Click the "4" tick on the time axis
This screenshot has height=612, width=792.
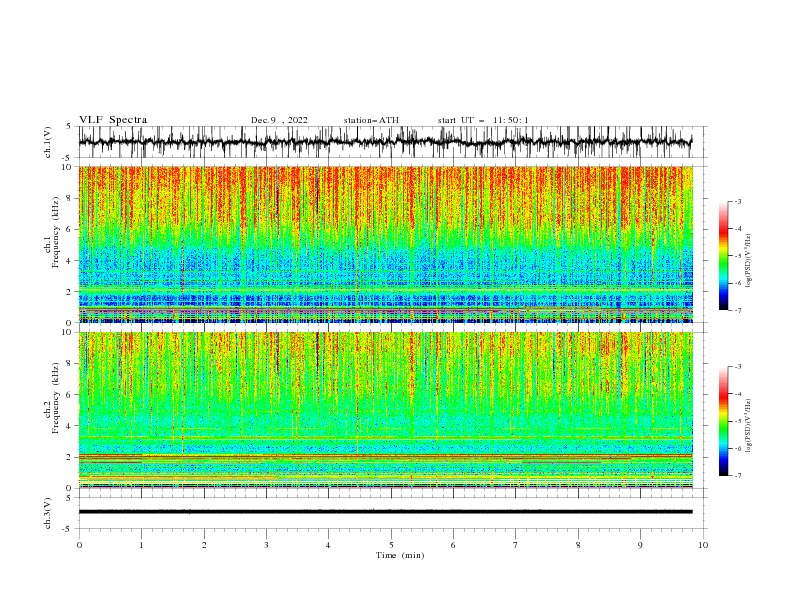click(x=328, y=545)
